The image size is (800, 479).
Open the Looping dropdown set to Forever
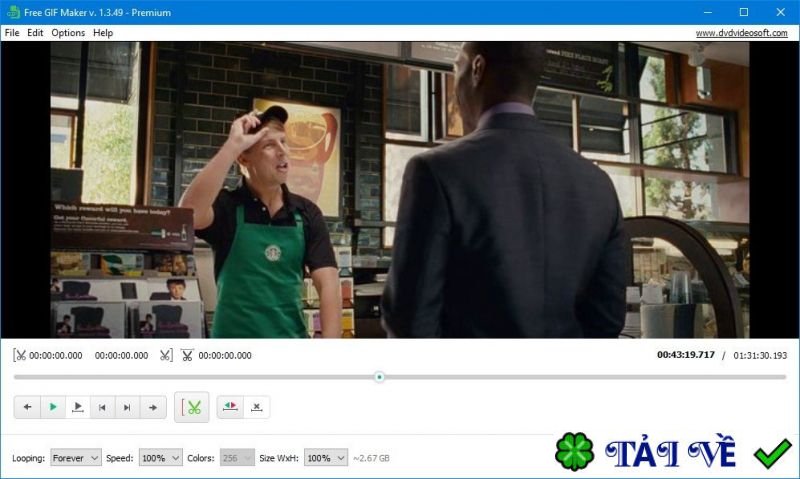(x=76, y=457)
